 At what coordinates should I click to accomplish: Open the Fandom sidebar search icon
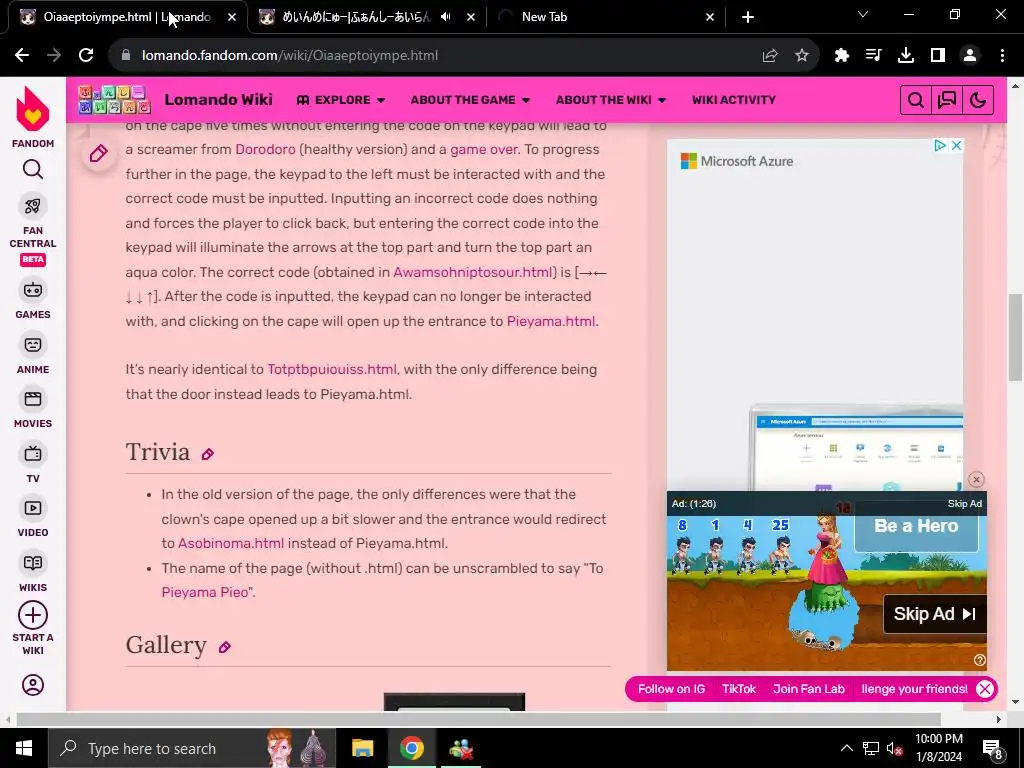33,169
